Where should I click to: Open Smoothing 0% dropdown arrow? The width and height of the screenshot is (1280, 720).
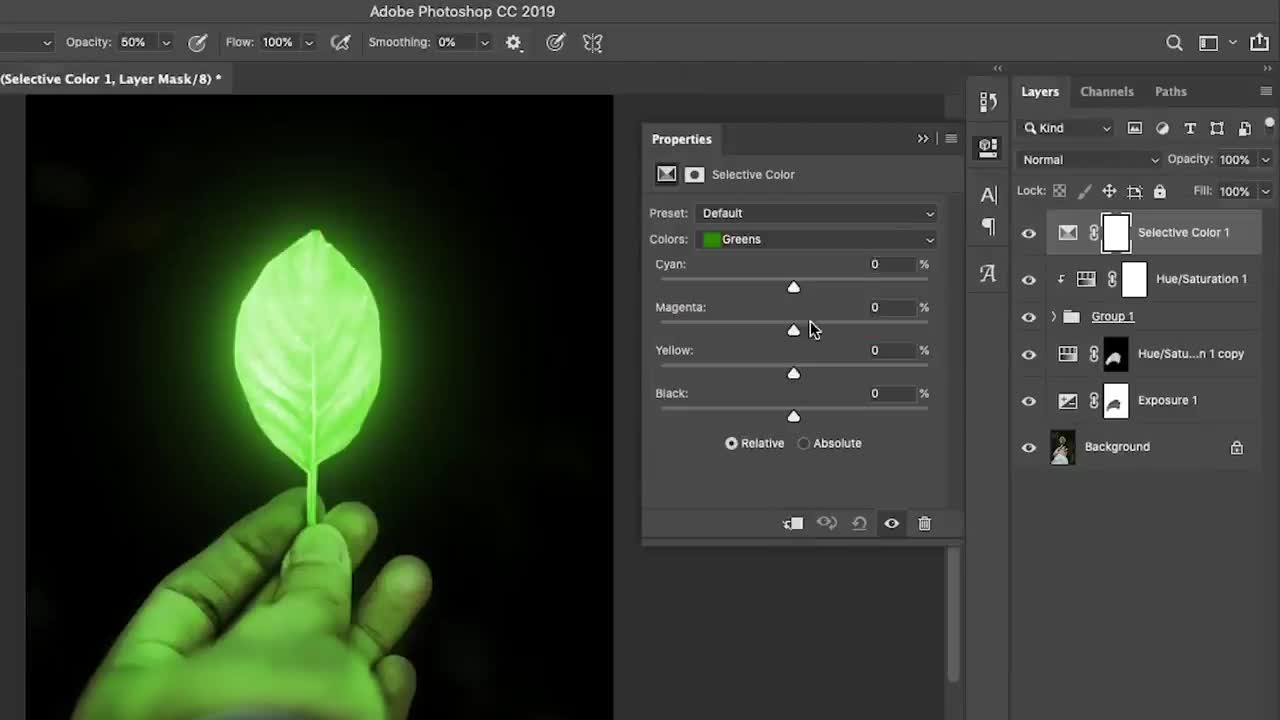(x=484, y=42)
